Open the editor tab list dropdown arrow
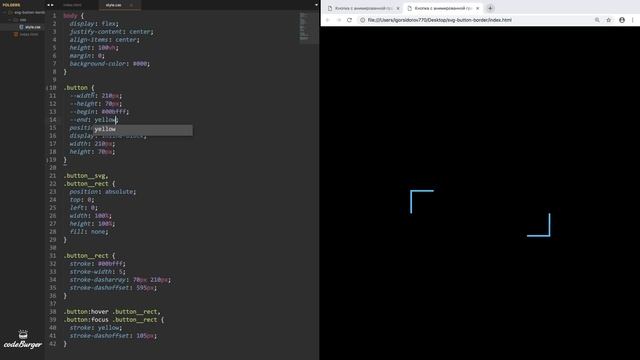 coord(316,5)
